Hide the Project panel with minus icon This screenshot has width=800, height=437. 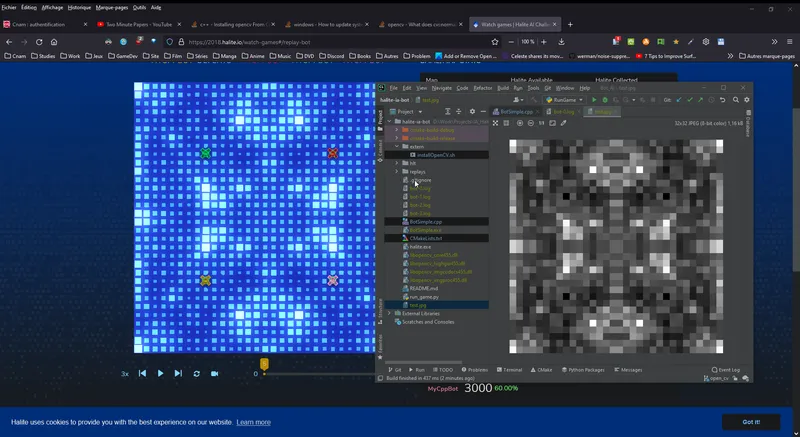(483, 112)
